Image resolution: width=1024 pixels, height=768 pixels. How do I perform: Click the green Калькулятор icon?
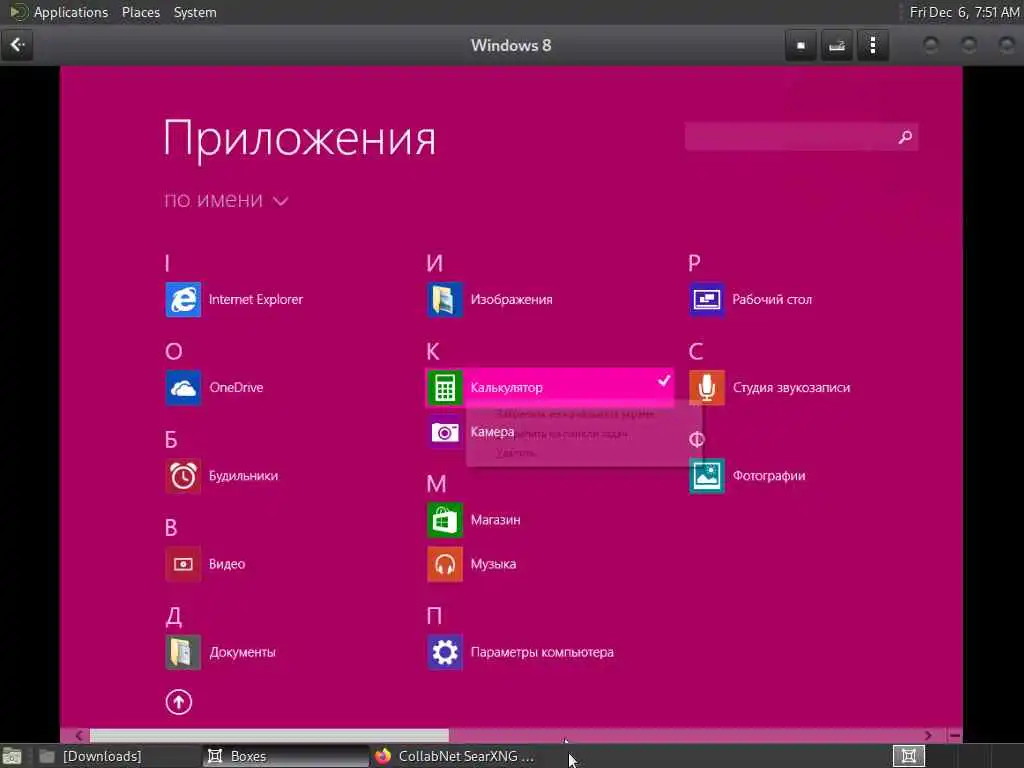pyautogui.click(x=445, y=387)
